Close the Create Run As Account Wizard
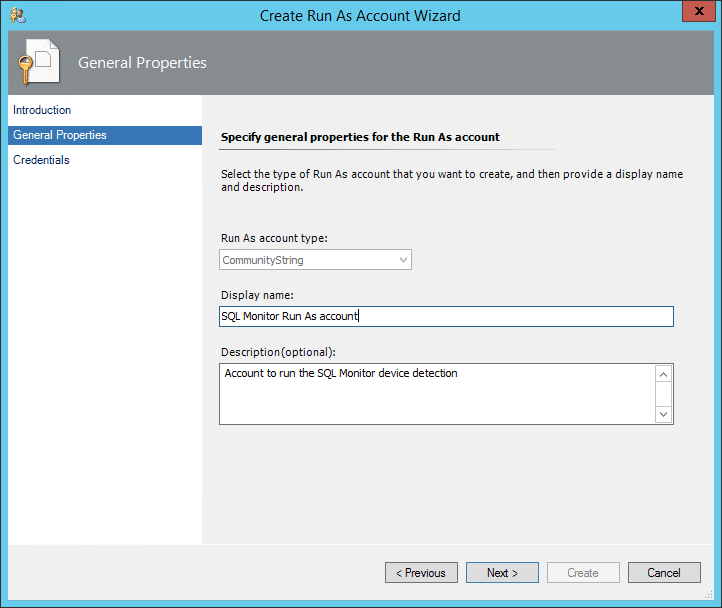The height and width of the screenshot is (608, 722). (x=699, y=11)
